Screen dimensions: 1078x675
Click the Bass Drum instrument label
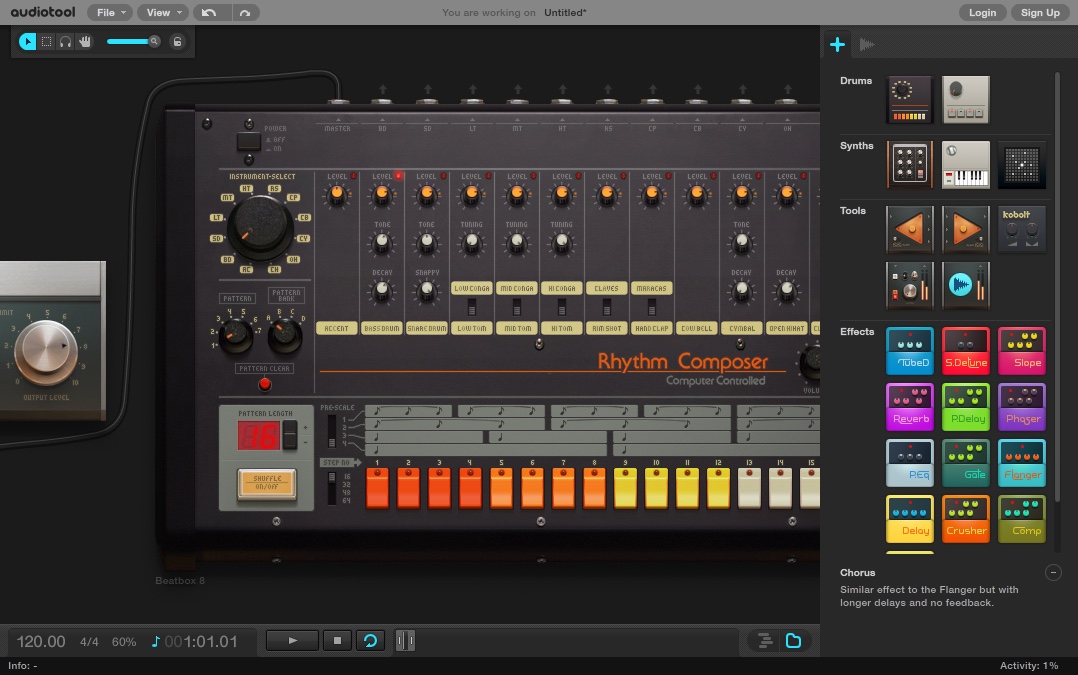382,329
